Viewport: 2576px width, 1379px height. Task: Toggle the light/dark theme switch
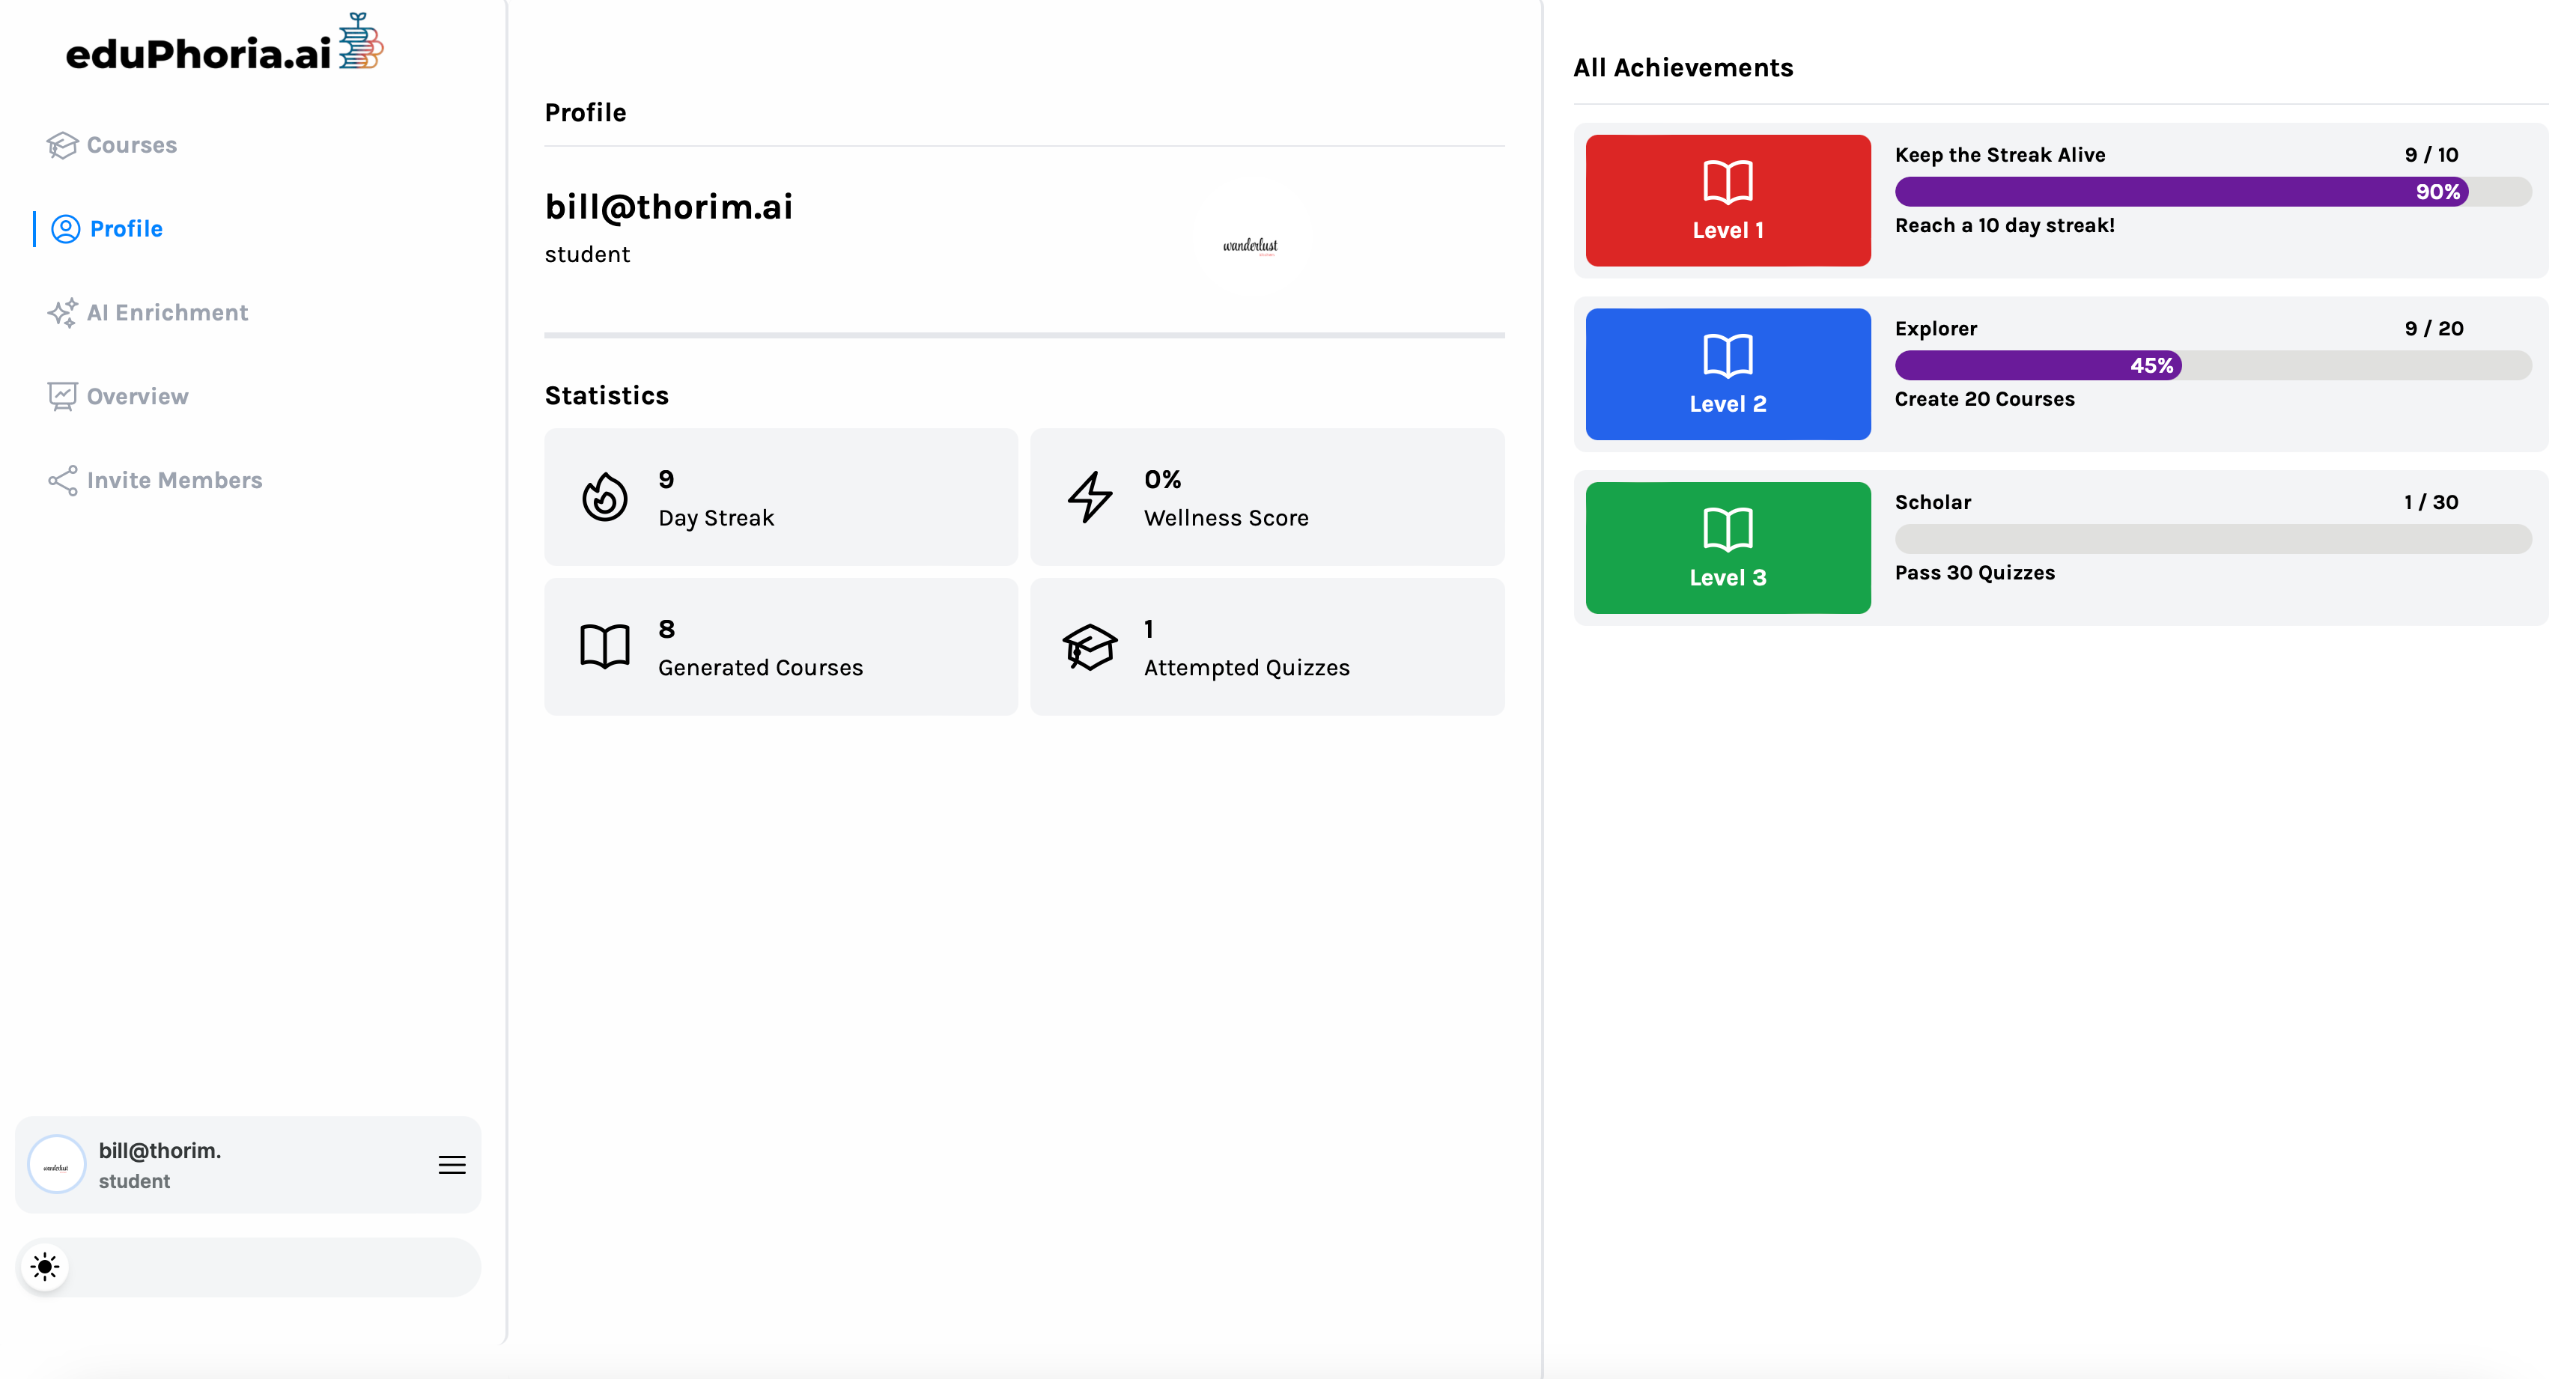pos(46,1267)
